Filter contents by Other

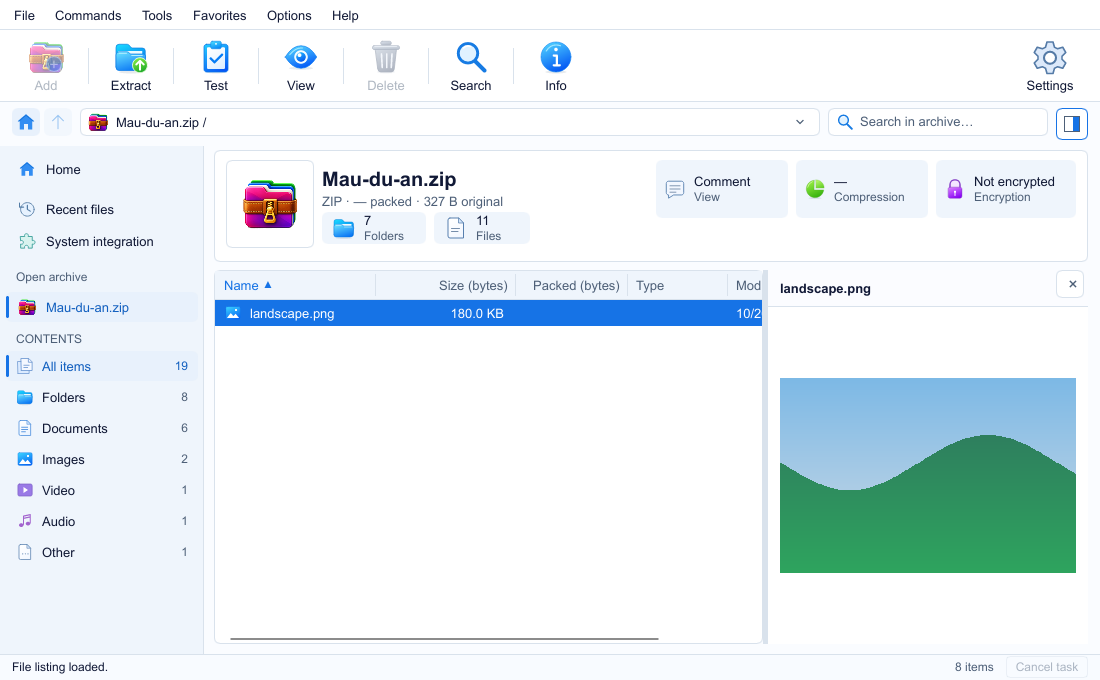coord(102,552)
